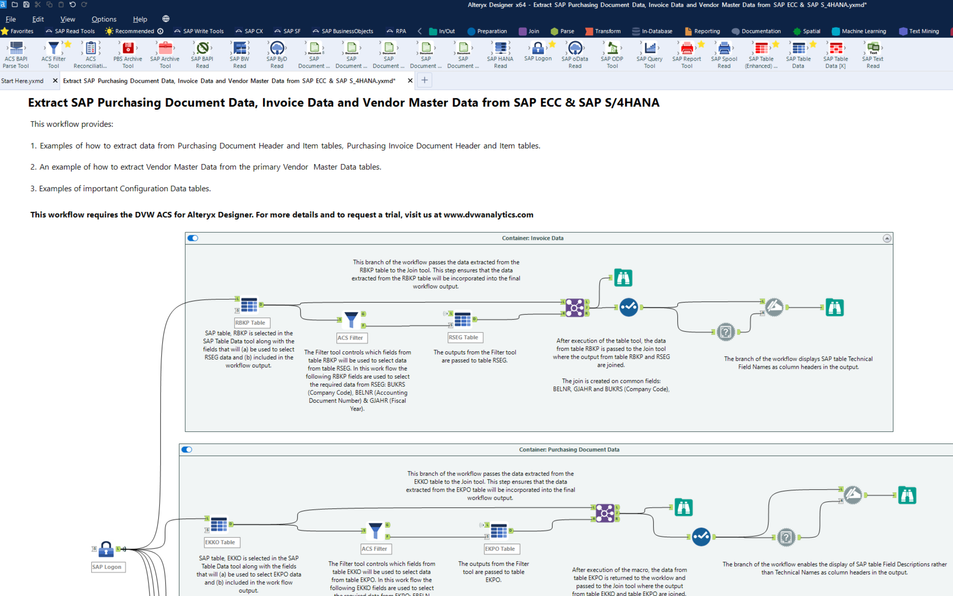Viewport: 953px width, 596px height.
Task: Pick the SAP BAPI Read tool
Action: (x=202, y=55)
